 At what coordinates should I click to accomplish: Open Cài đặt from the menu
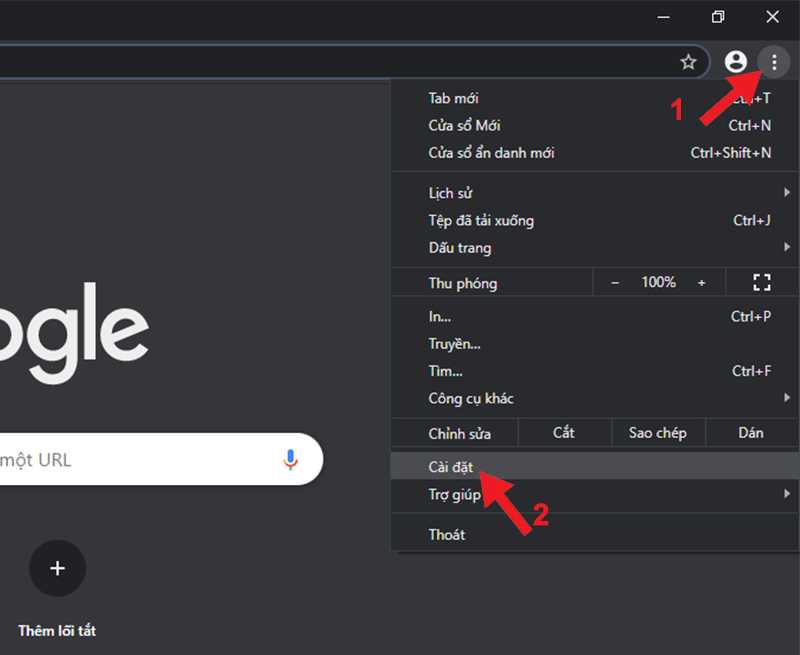pos(449,466)
